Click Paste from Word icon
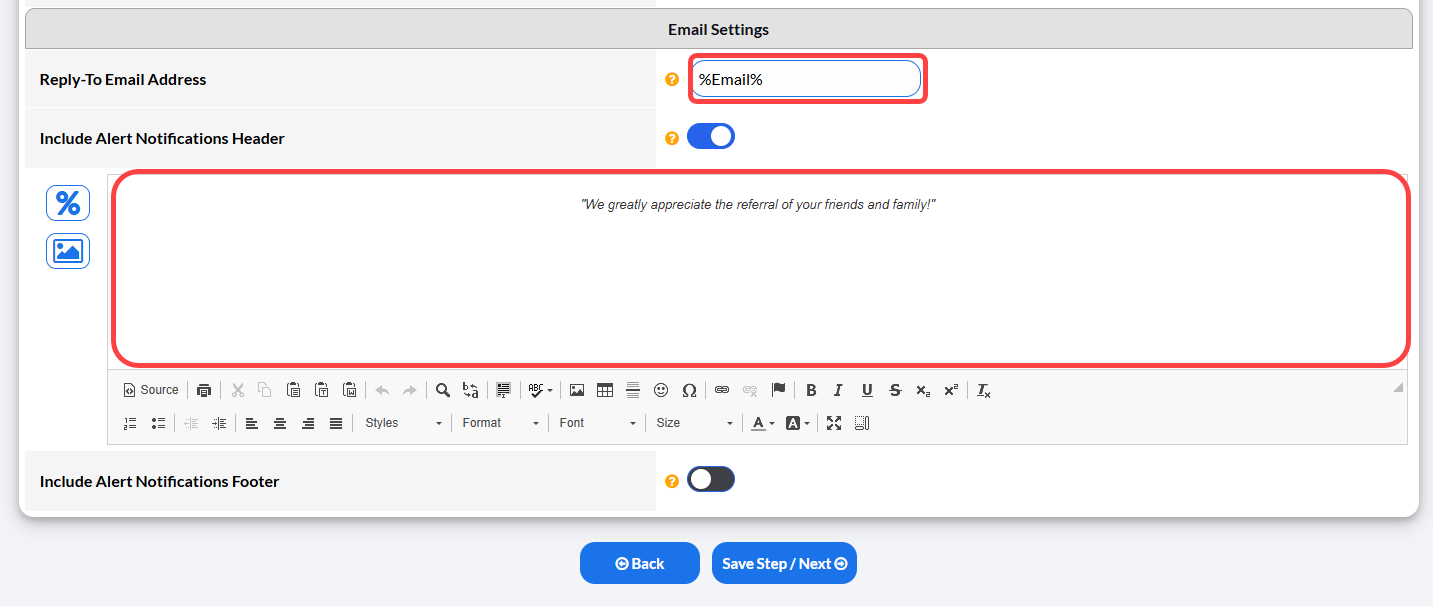Screen dimensions: 1433x606 point(350,390)
